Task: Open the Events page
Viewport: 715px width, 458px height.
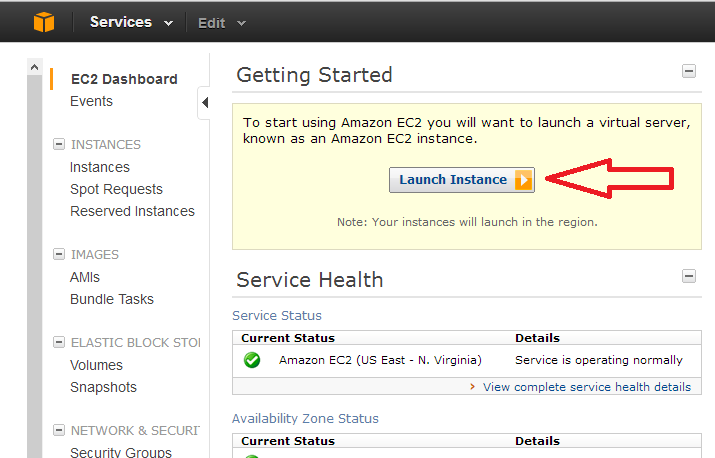Action: click(91, 101)
